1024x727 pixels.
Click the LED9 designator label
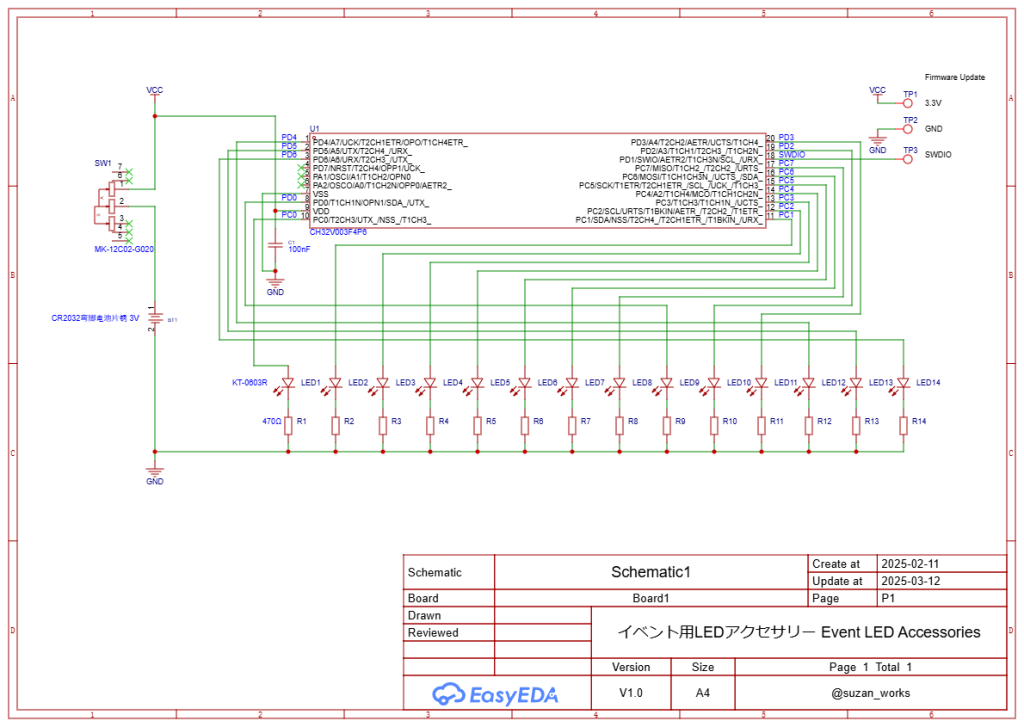[x=689, y=383]
